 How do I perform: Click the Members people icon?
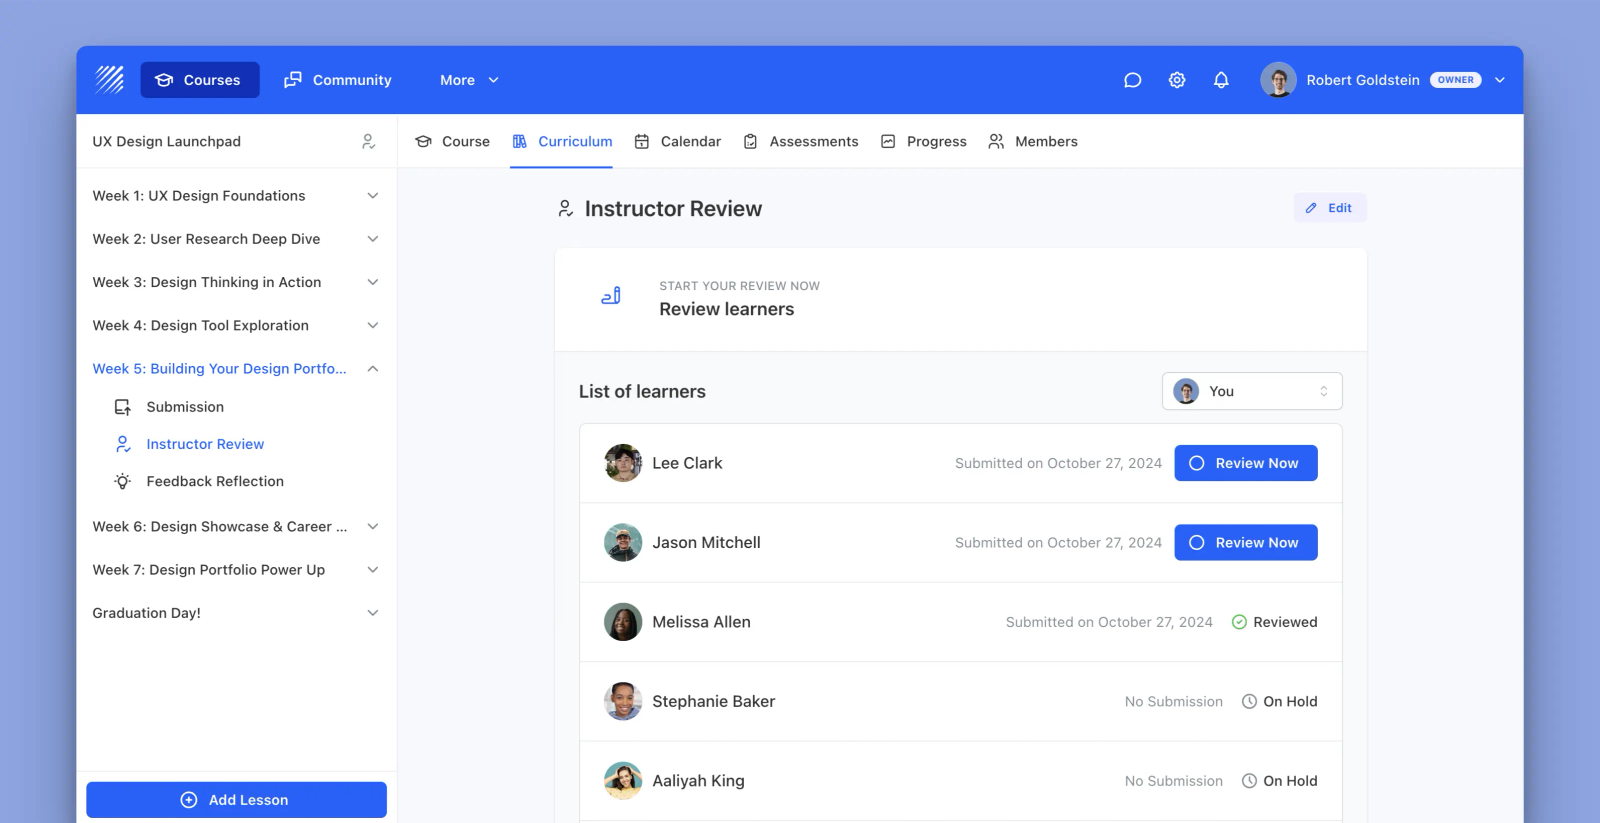click(996, 141)
